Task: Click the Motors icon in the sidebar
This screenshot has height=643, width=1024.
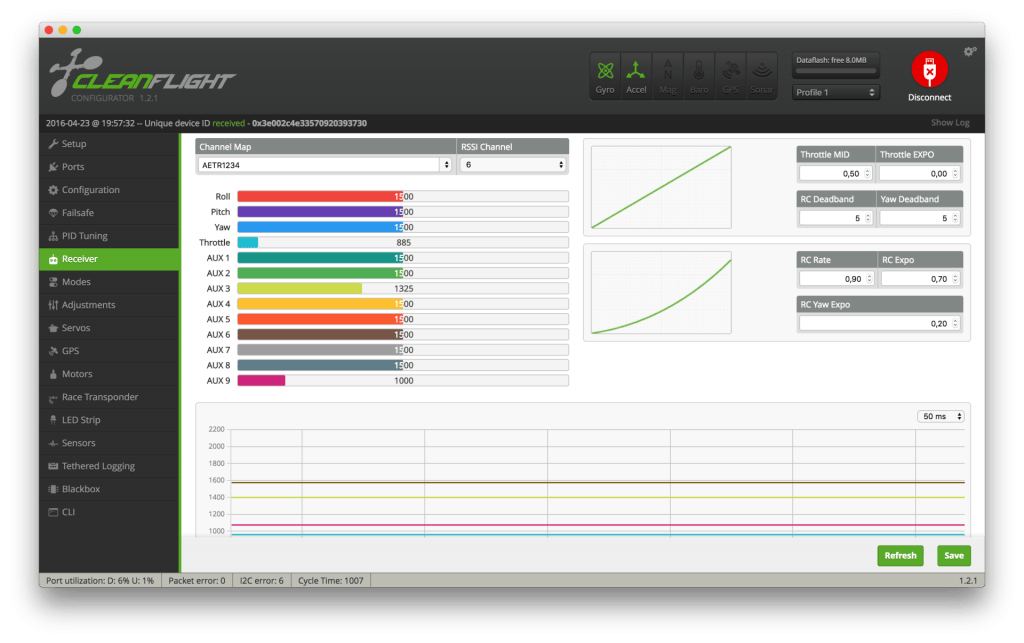Action: coord(53,374)
